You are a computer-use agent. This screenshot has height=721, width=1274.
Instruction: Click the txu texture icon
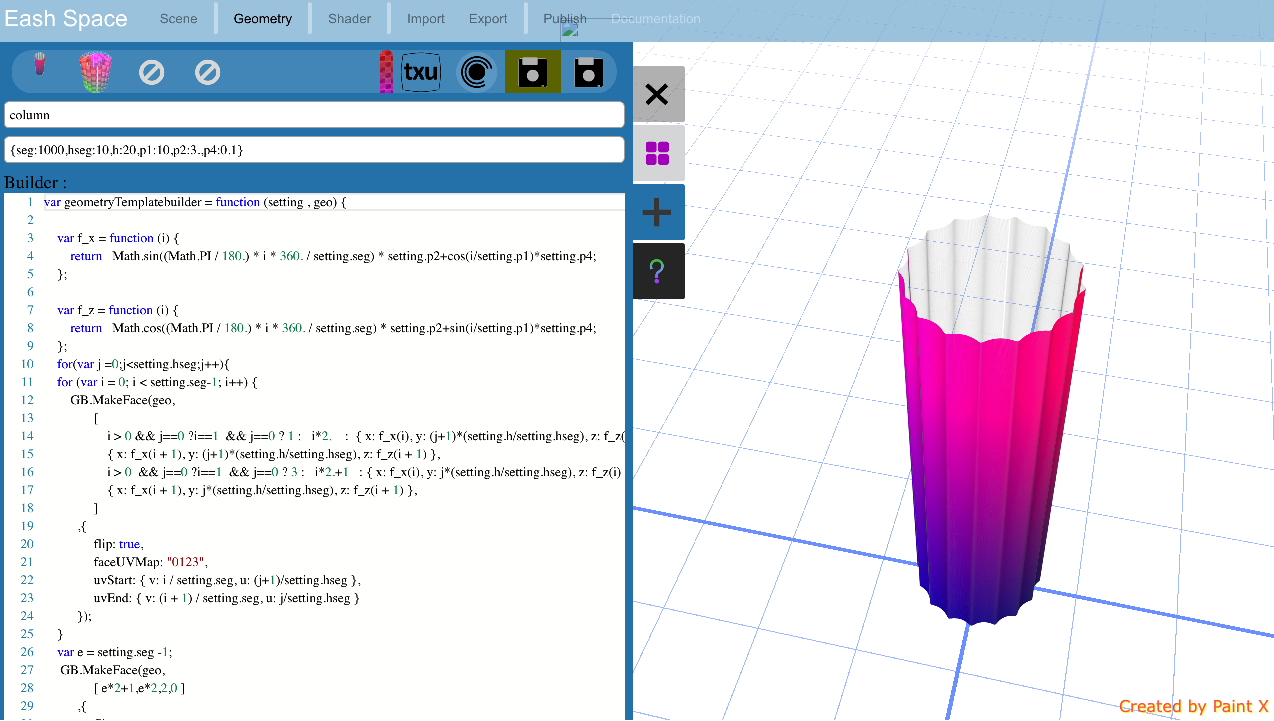[421, 72]
